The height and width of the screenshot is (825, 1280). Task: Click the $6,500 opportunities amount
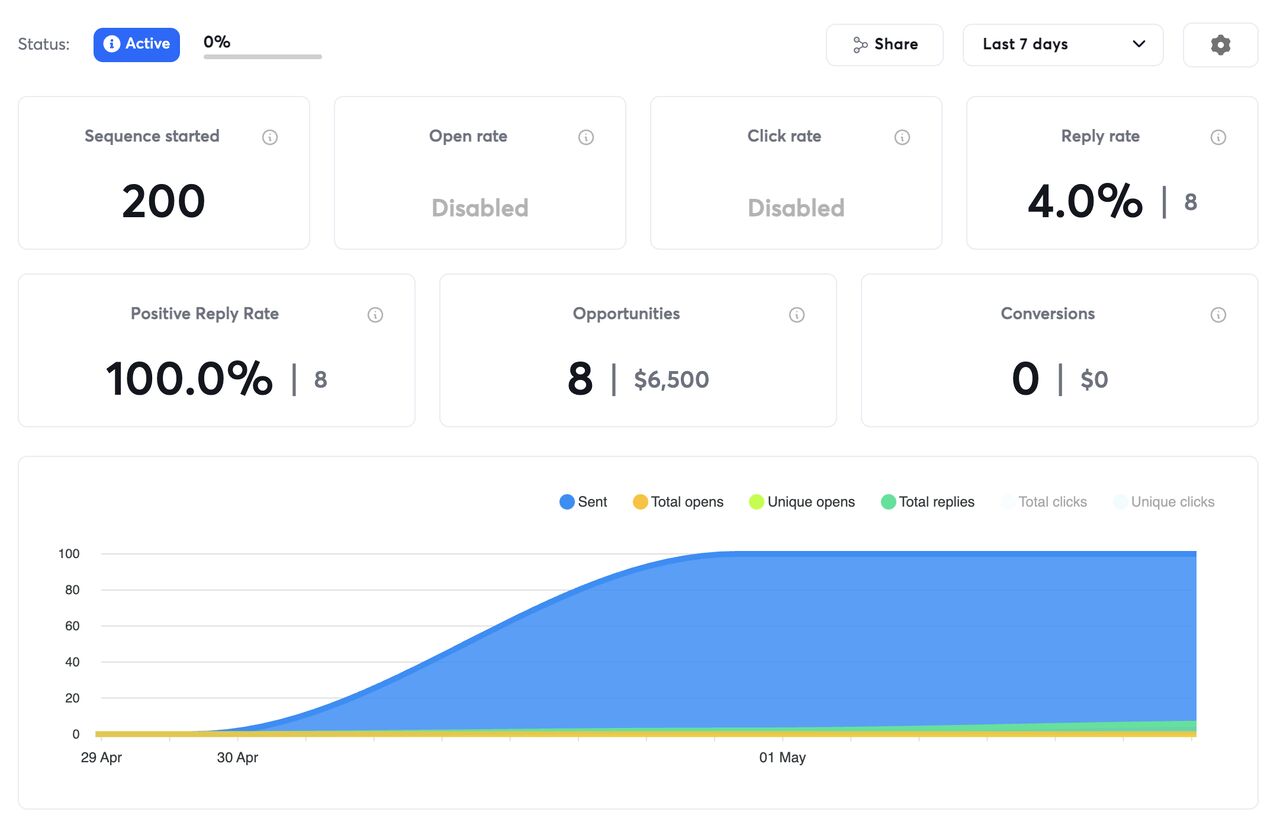tap(672, 380)
